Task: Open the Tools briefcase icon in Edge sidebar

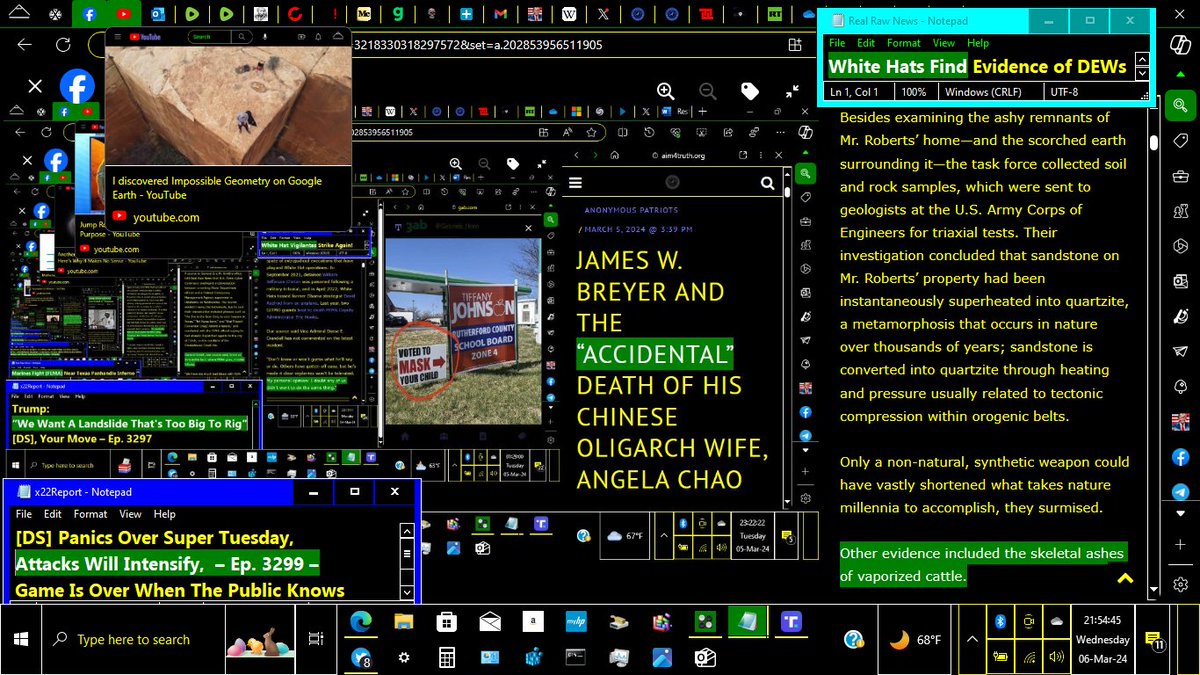Action: click(1180, 178)
